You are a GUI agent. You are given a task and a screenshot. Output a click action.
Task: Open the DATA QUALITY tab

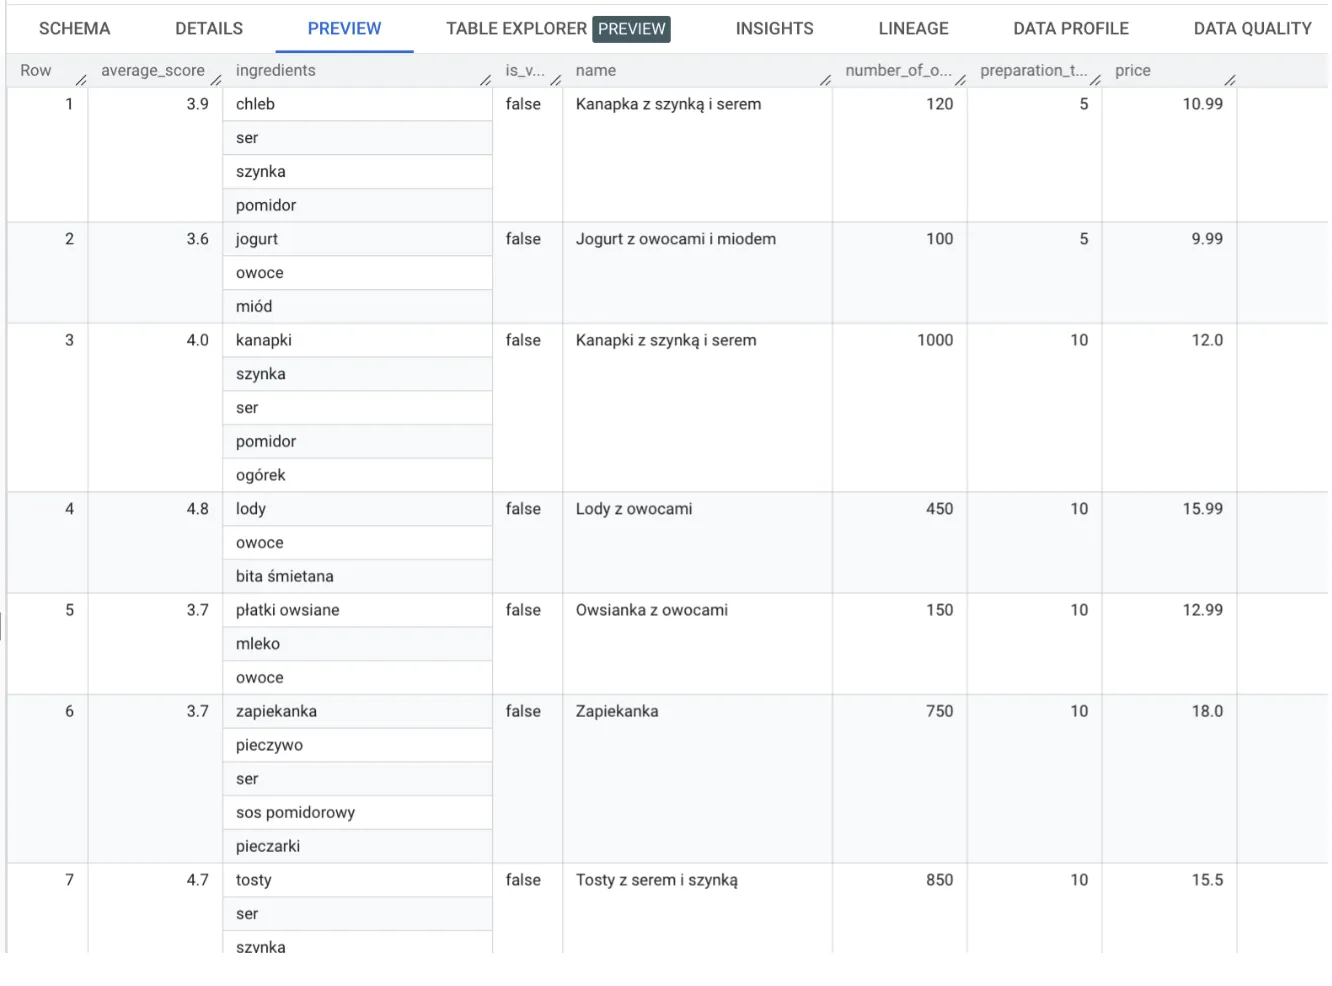pyautogui.click(x=1252, y=29)
